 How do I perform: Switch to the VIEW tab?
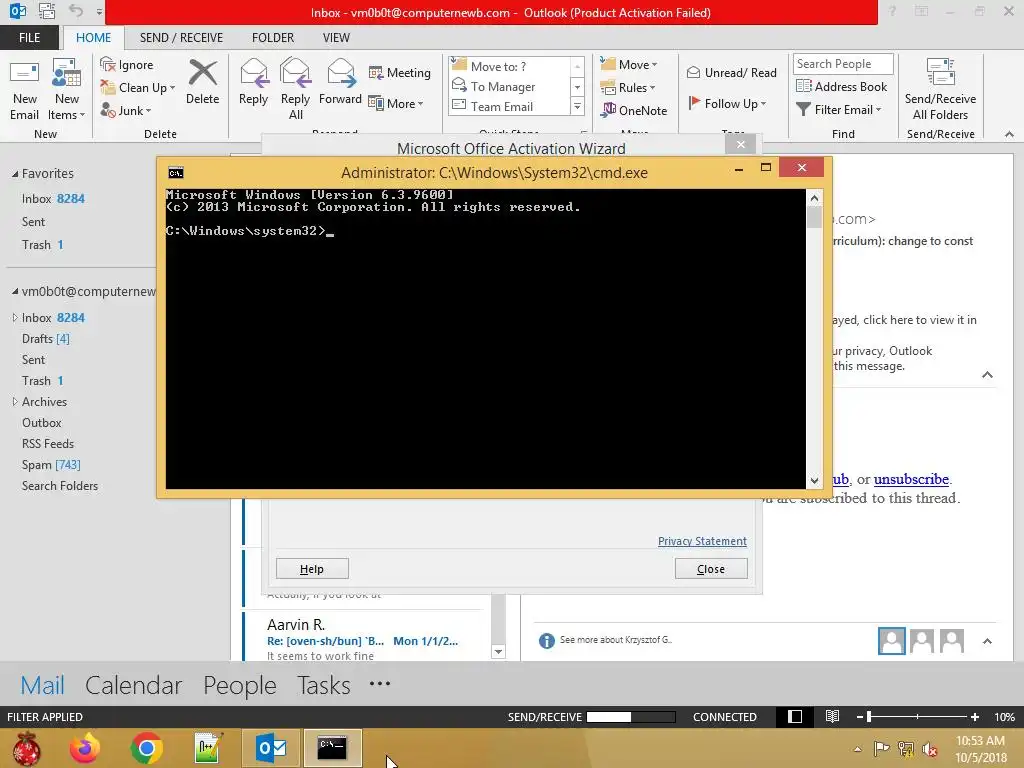coord(336,38)
